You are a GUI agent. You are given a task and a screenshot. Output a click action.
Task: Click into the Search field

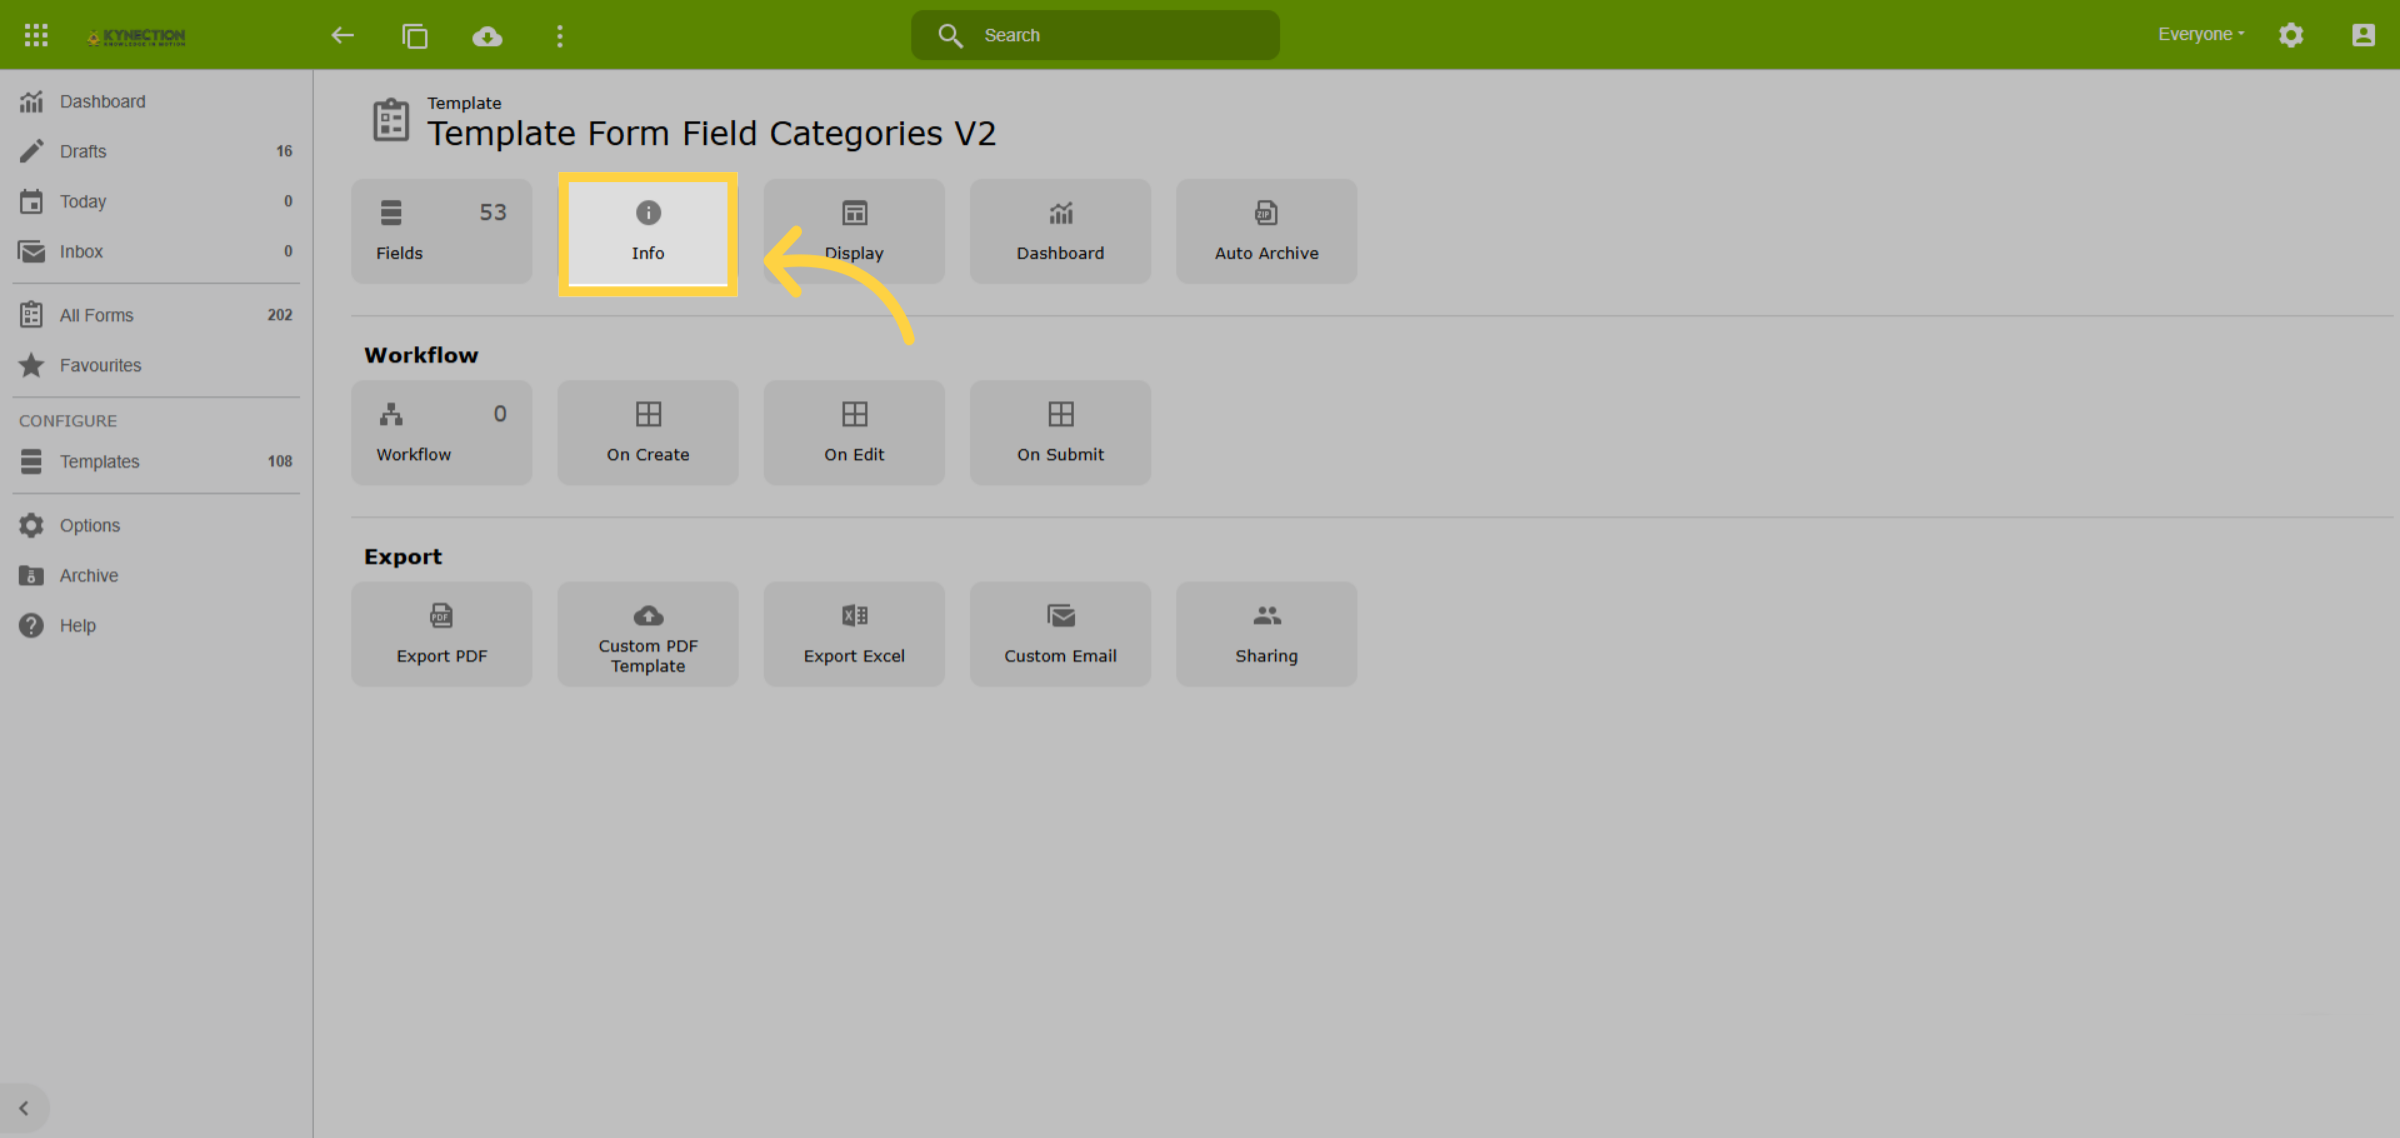[1095, 35]
